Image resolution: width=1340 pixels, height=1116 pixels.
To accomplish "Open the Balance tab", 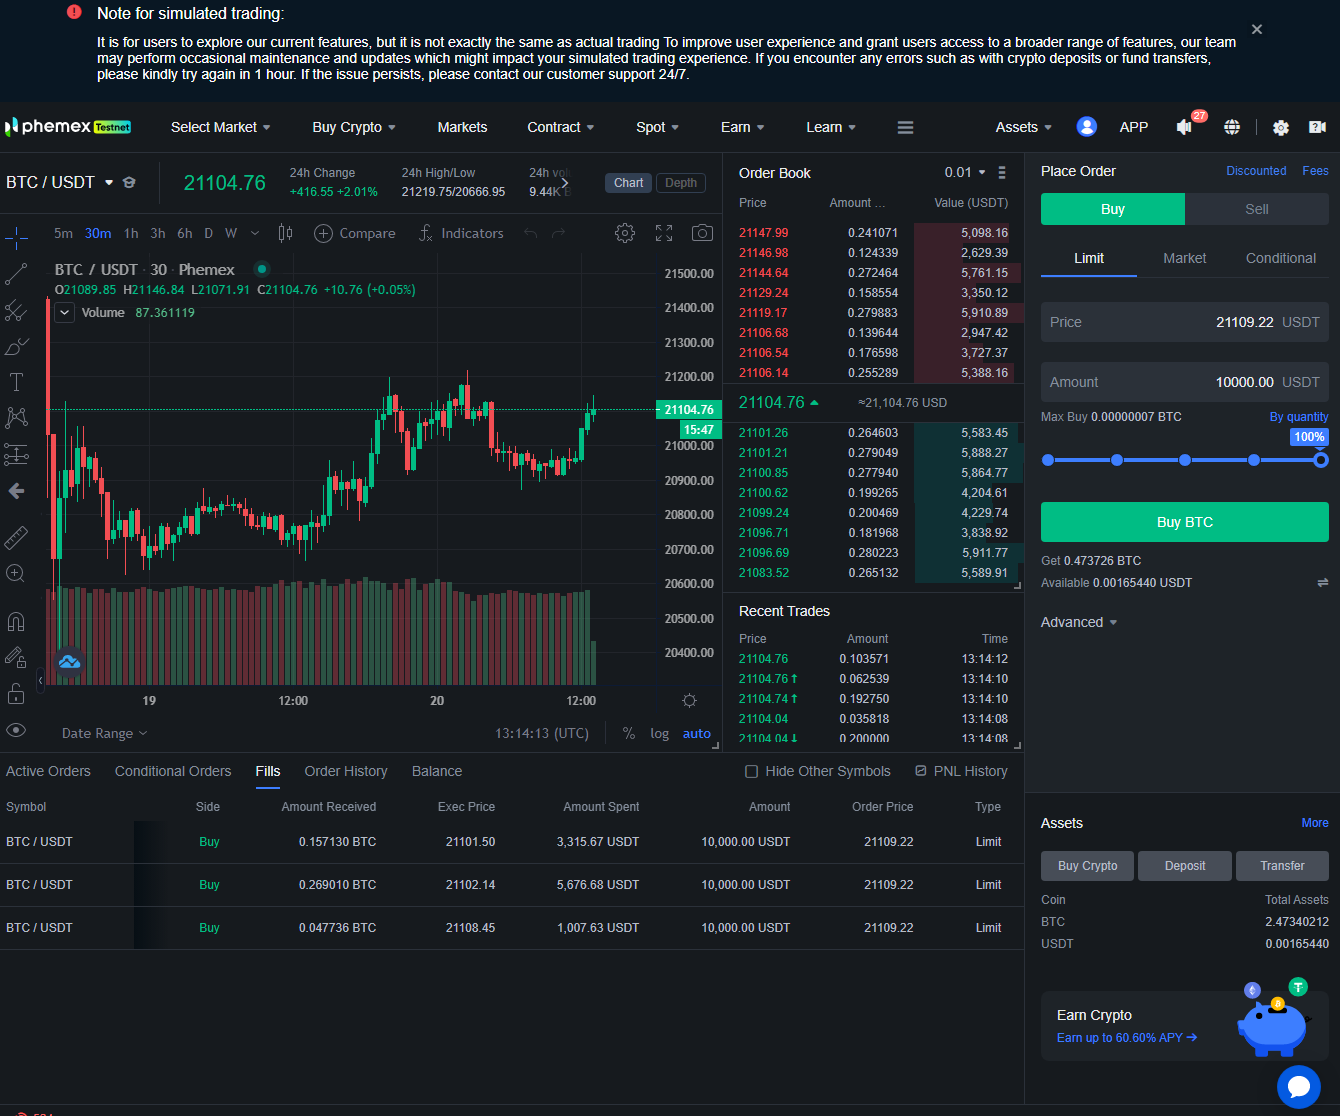I will [437, 771].
